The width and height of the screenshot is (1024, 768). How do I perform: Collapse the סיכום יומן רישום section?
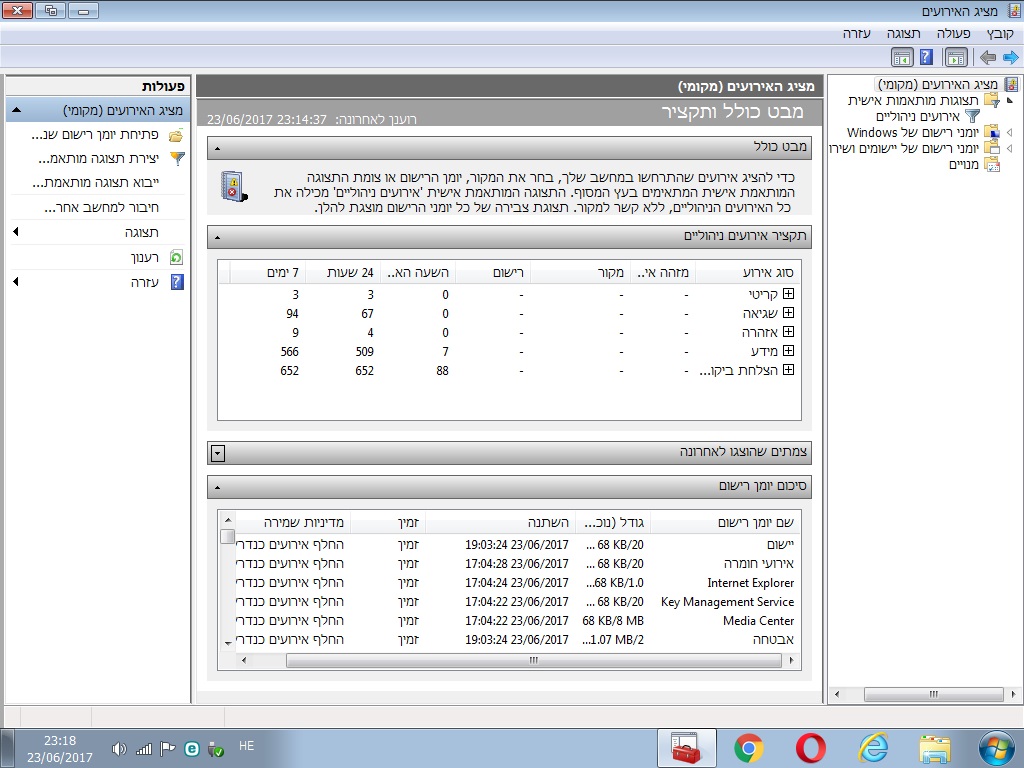click(217, 487)
